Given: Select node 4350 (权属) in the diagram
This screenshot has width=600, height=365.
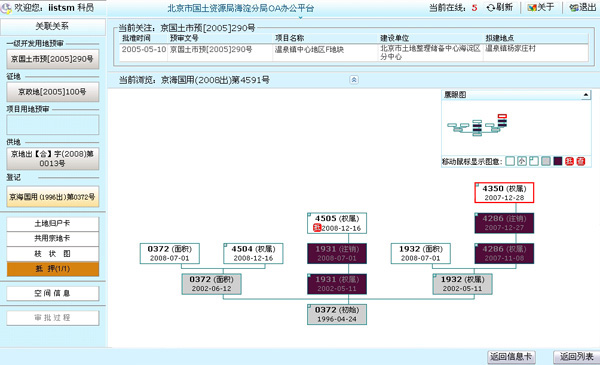Looking at the screenshot, I should coord(504,193).
